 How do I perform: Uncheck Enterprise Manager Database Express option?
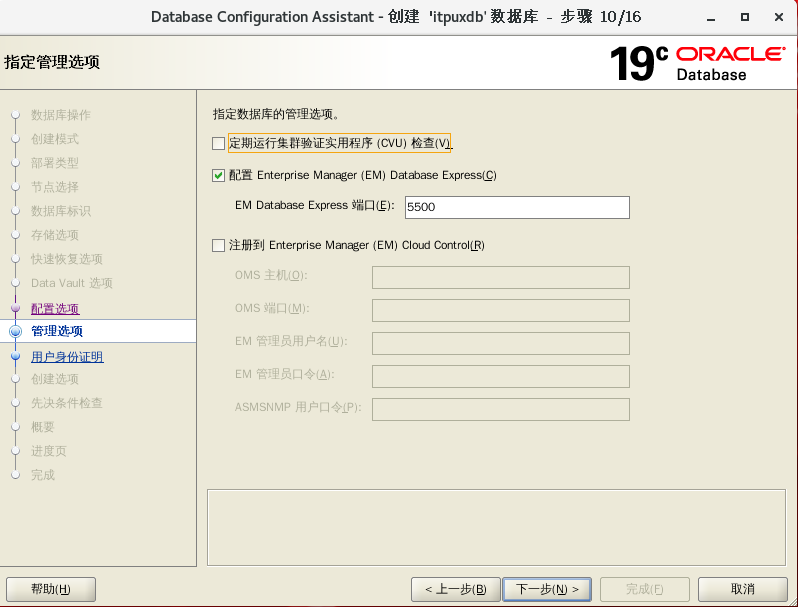tap(218, 176)
